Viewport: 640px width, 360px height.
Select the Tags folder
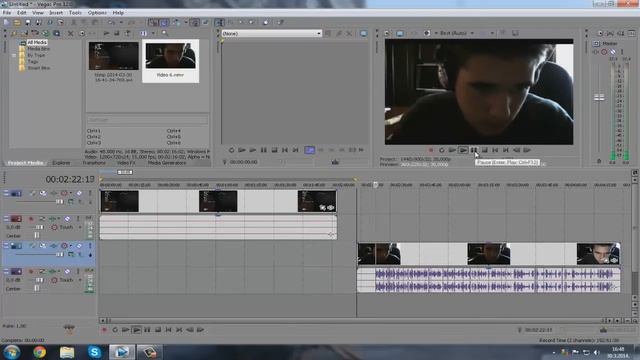[x=33, y=62]
